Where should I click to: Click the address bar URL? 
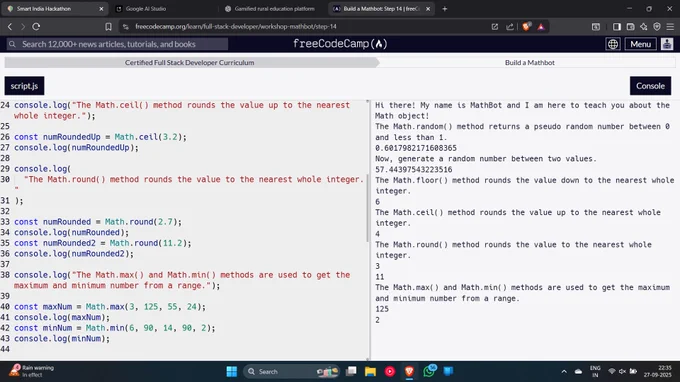click(x=235, y=26)
